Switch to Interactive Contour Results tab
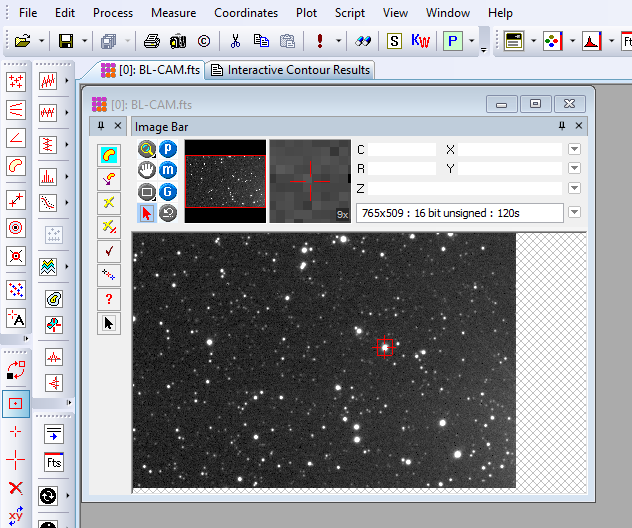The height and width of the screenshot is (528, 632). [x=290, y=70]
